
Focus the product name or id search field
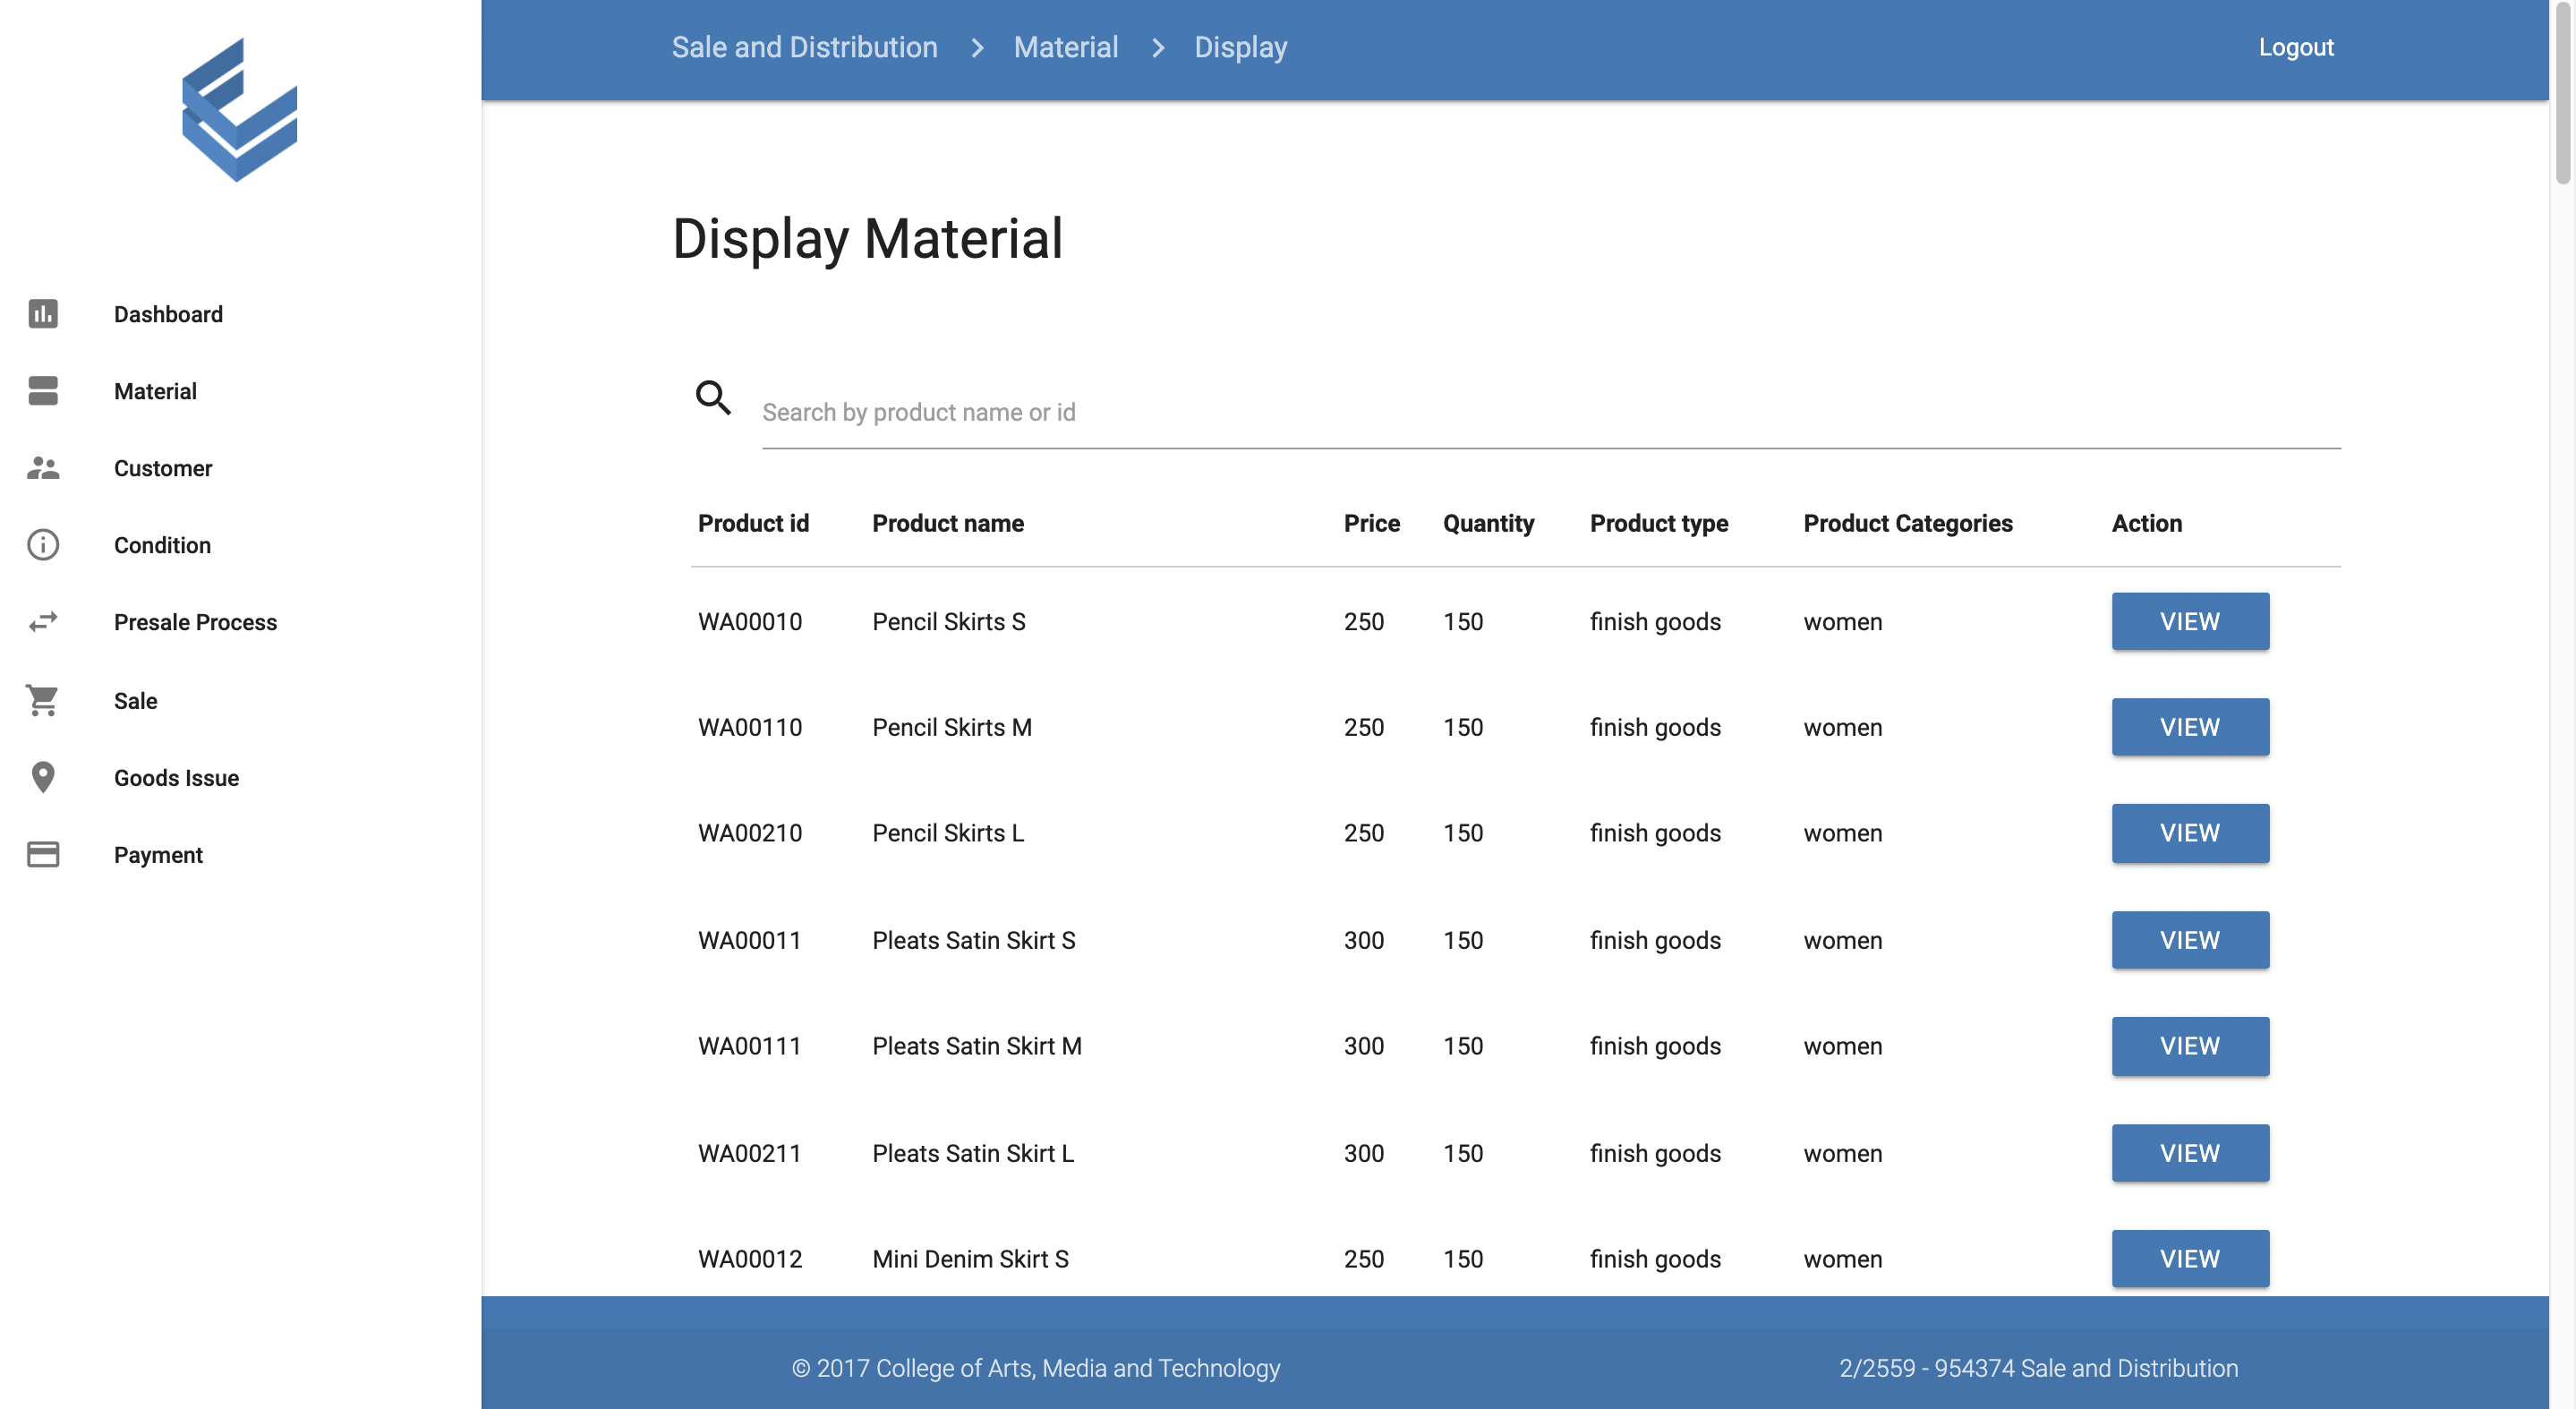click(1551, 412)
